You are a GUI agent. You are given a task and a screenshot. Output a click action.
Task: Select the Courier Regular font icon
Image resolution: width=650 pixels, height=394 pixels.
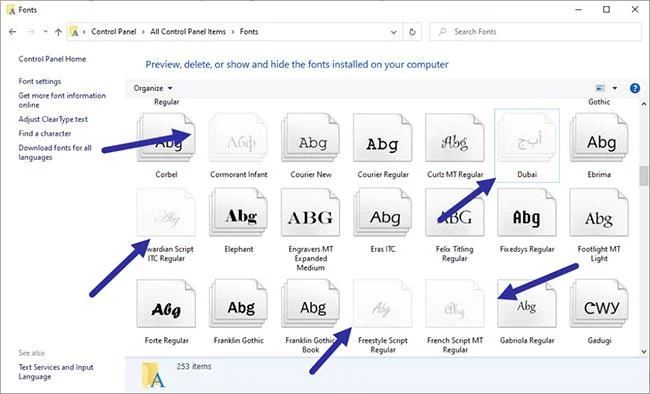(x=383, y=138)
